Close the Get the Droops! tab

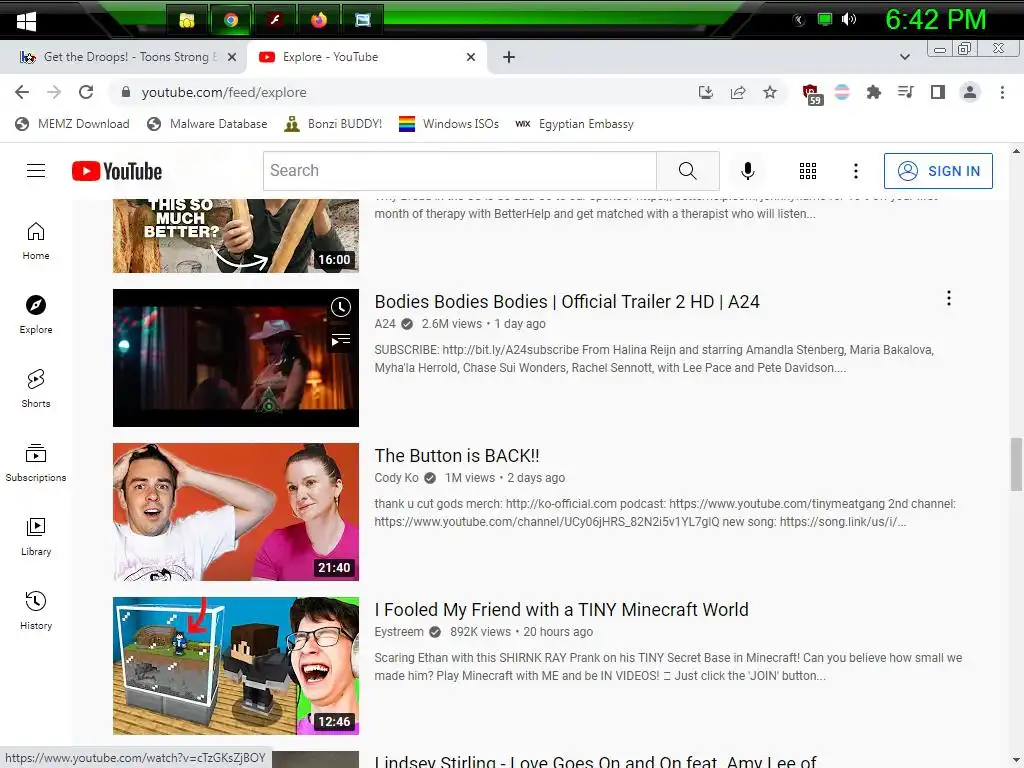(x=232, y=57)
